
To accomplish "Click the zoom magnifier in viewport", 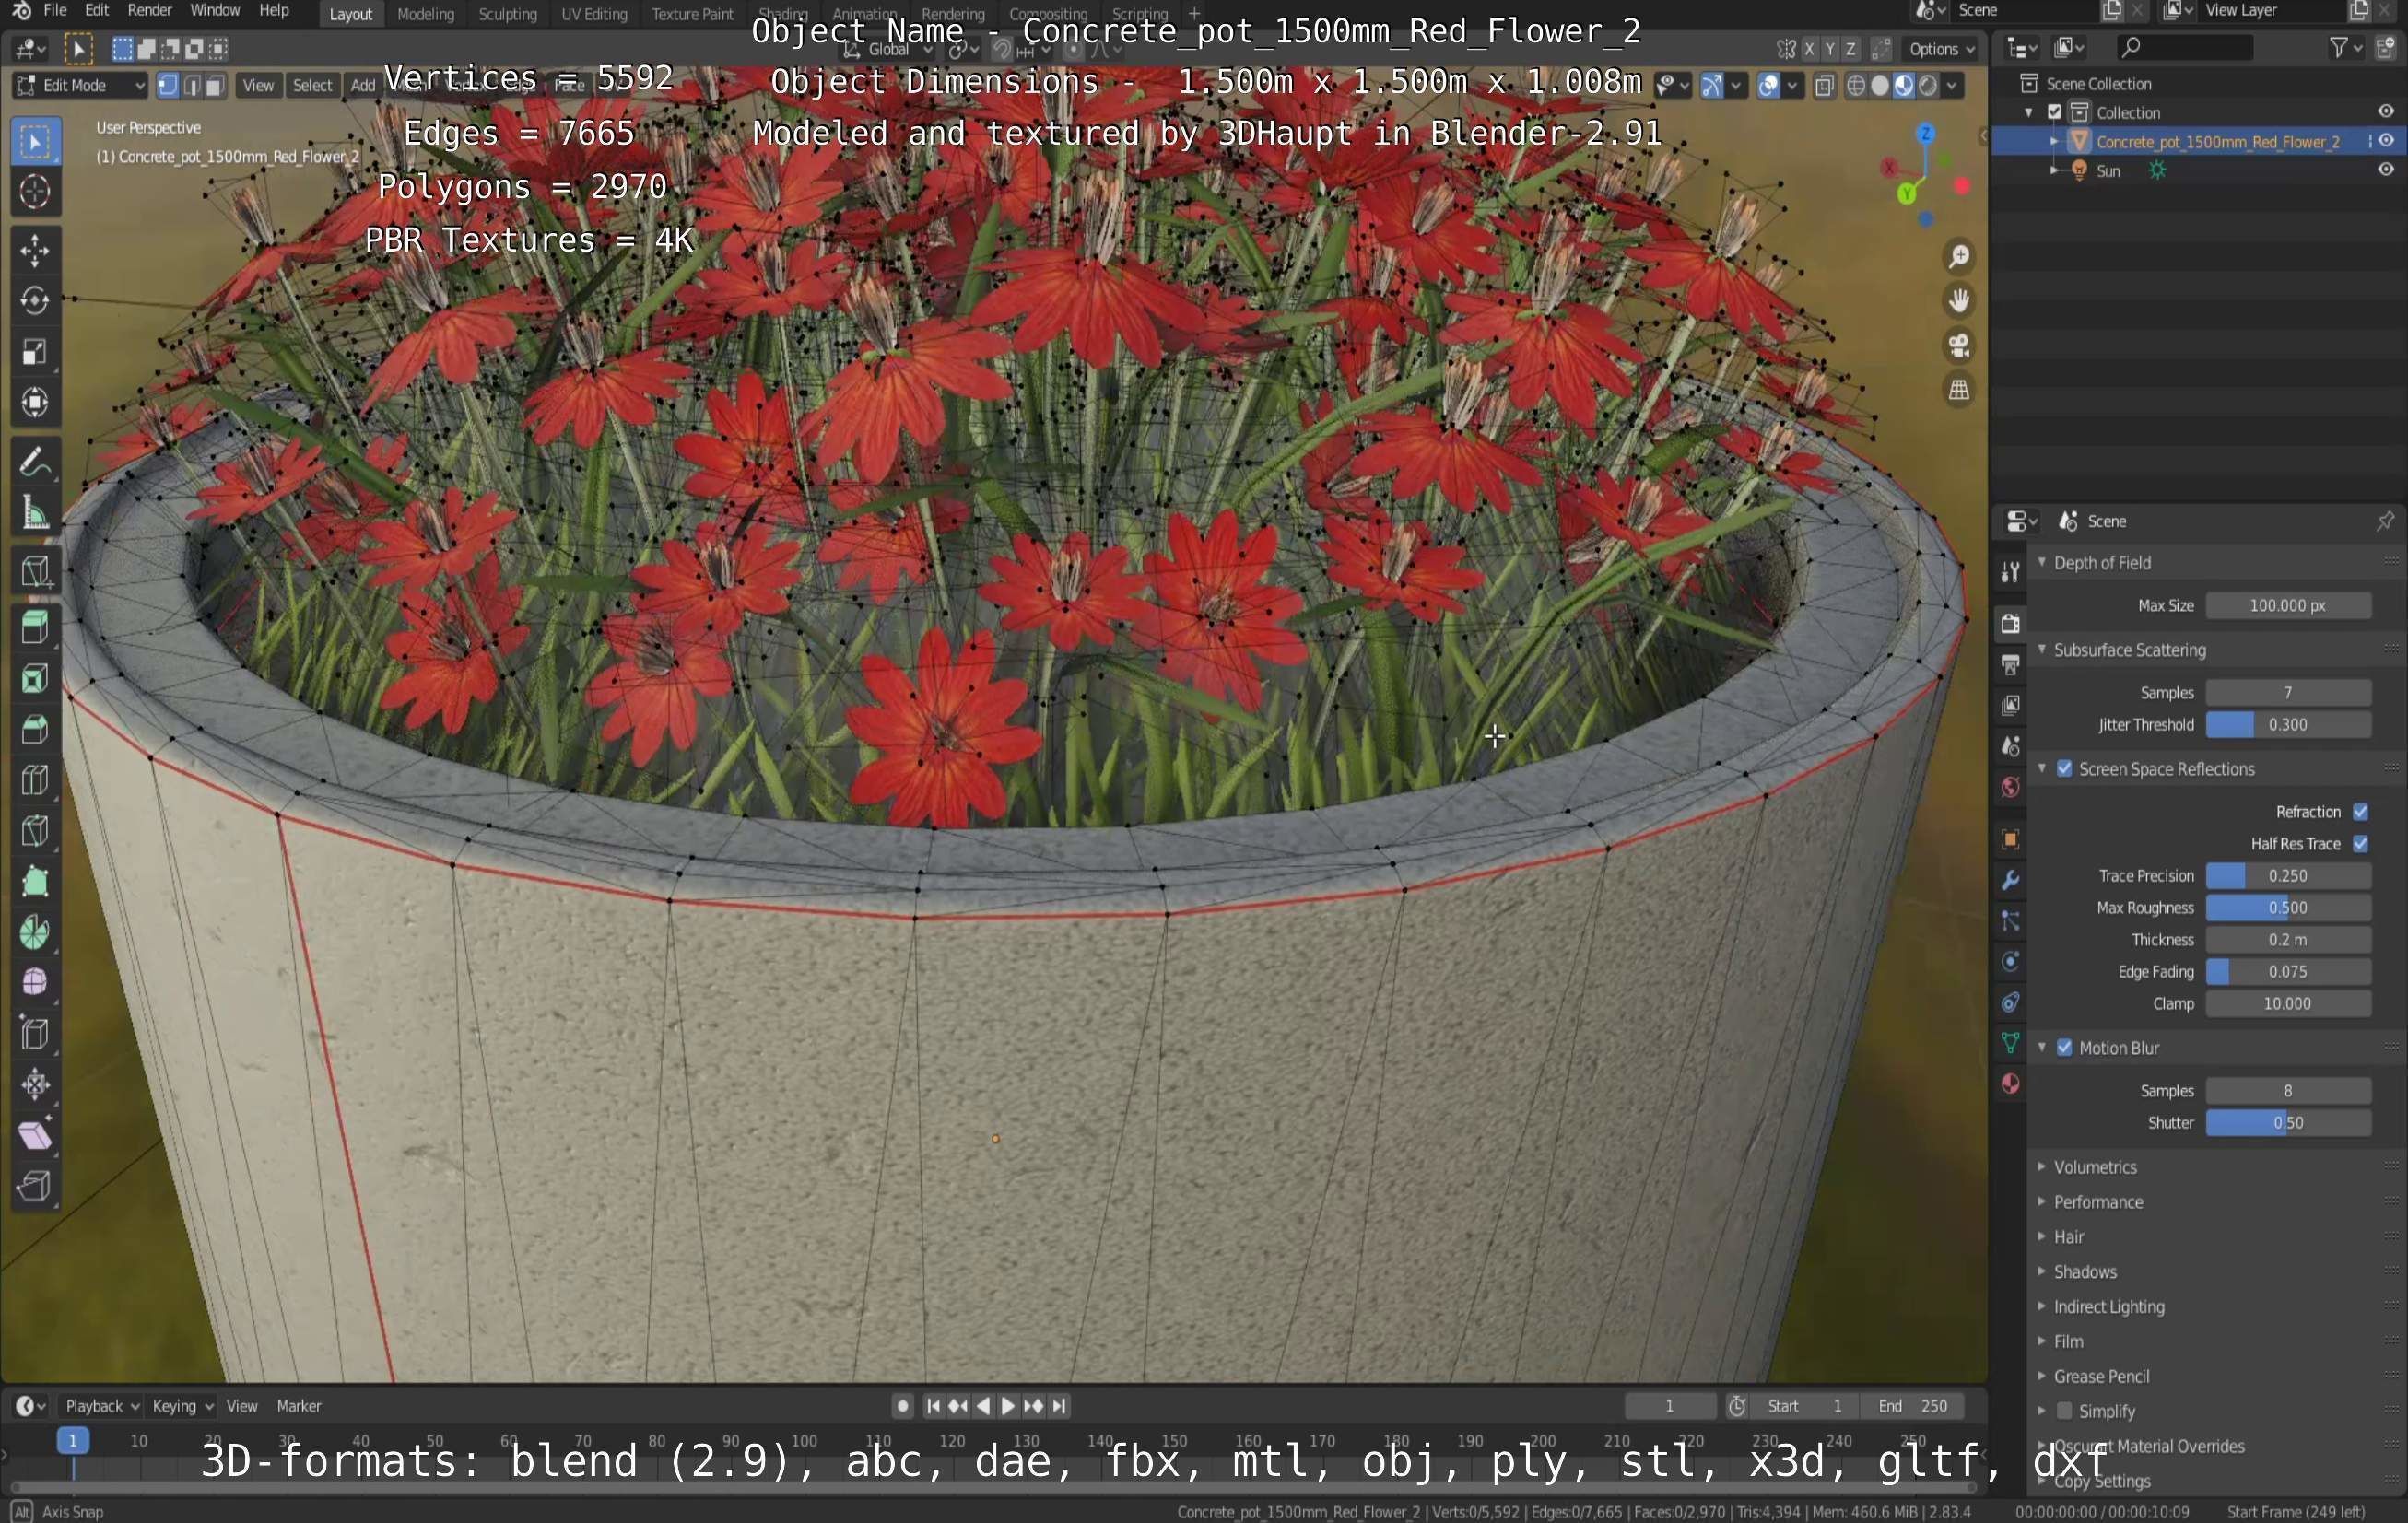I will point(1959,257).
